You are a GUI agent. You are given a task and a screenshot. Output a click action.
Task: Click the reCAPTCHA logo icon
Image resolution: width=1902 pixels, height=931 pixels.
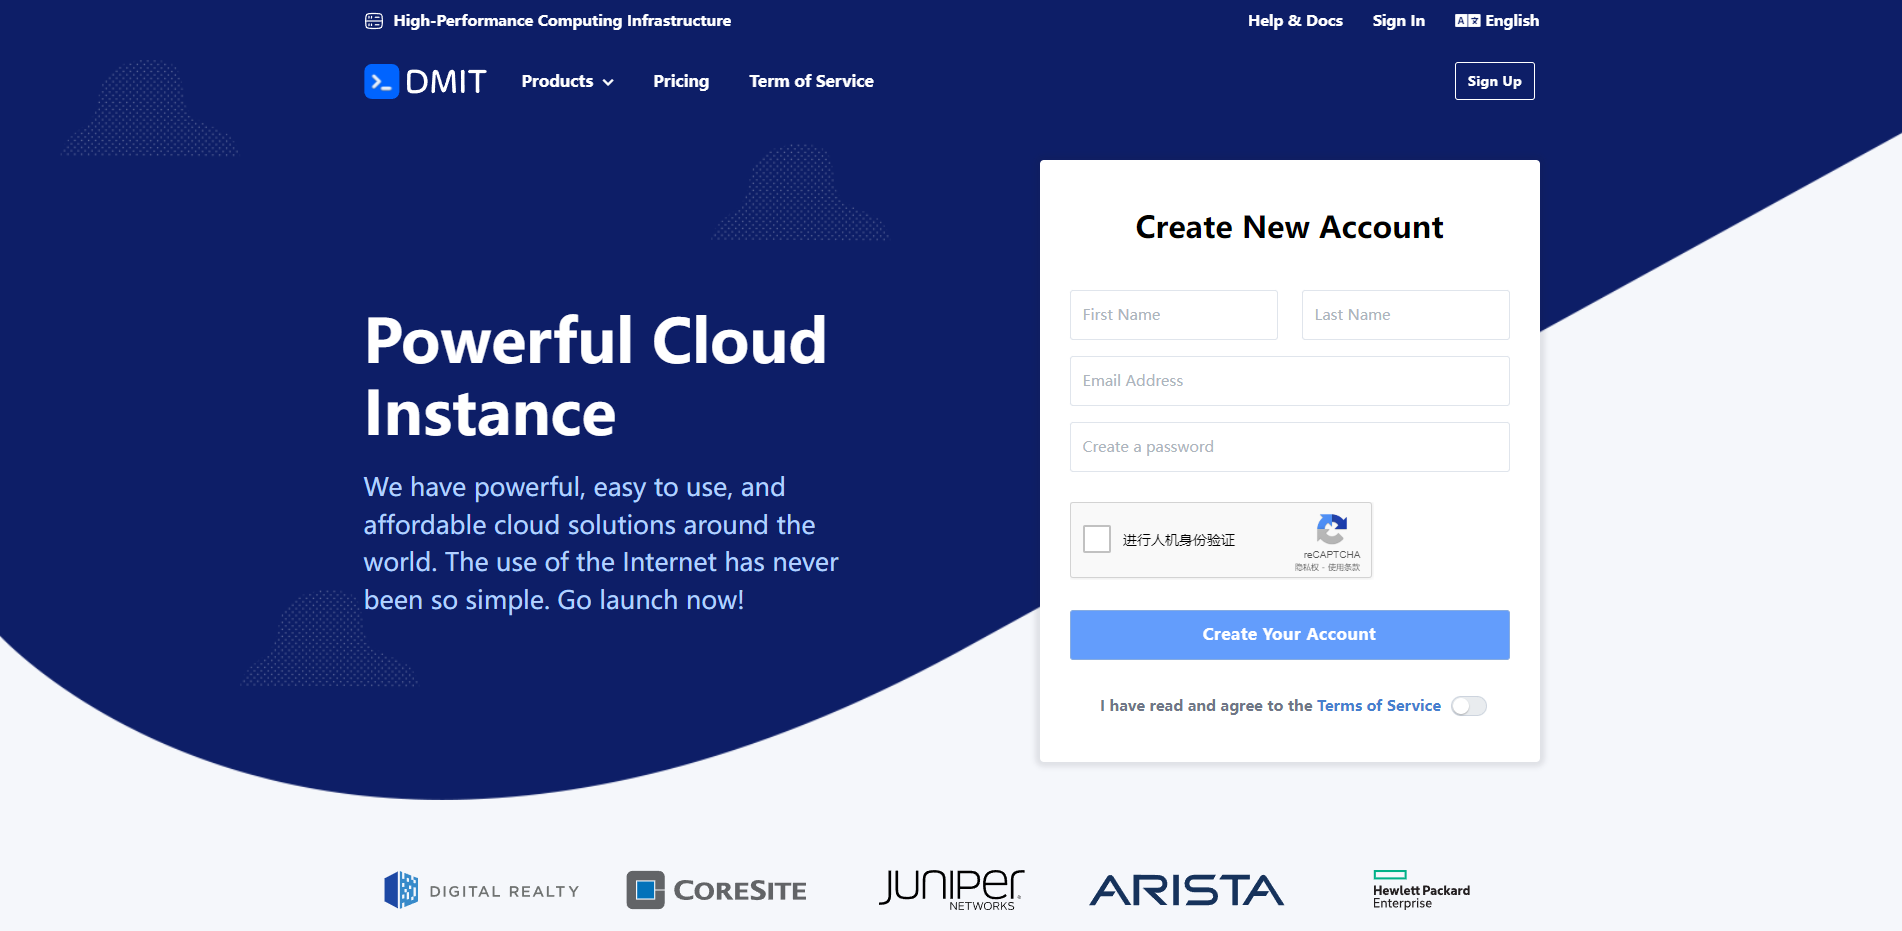tap(1331, 532)
